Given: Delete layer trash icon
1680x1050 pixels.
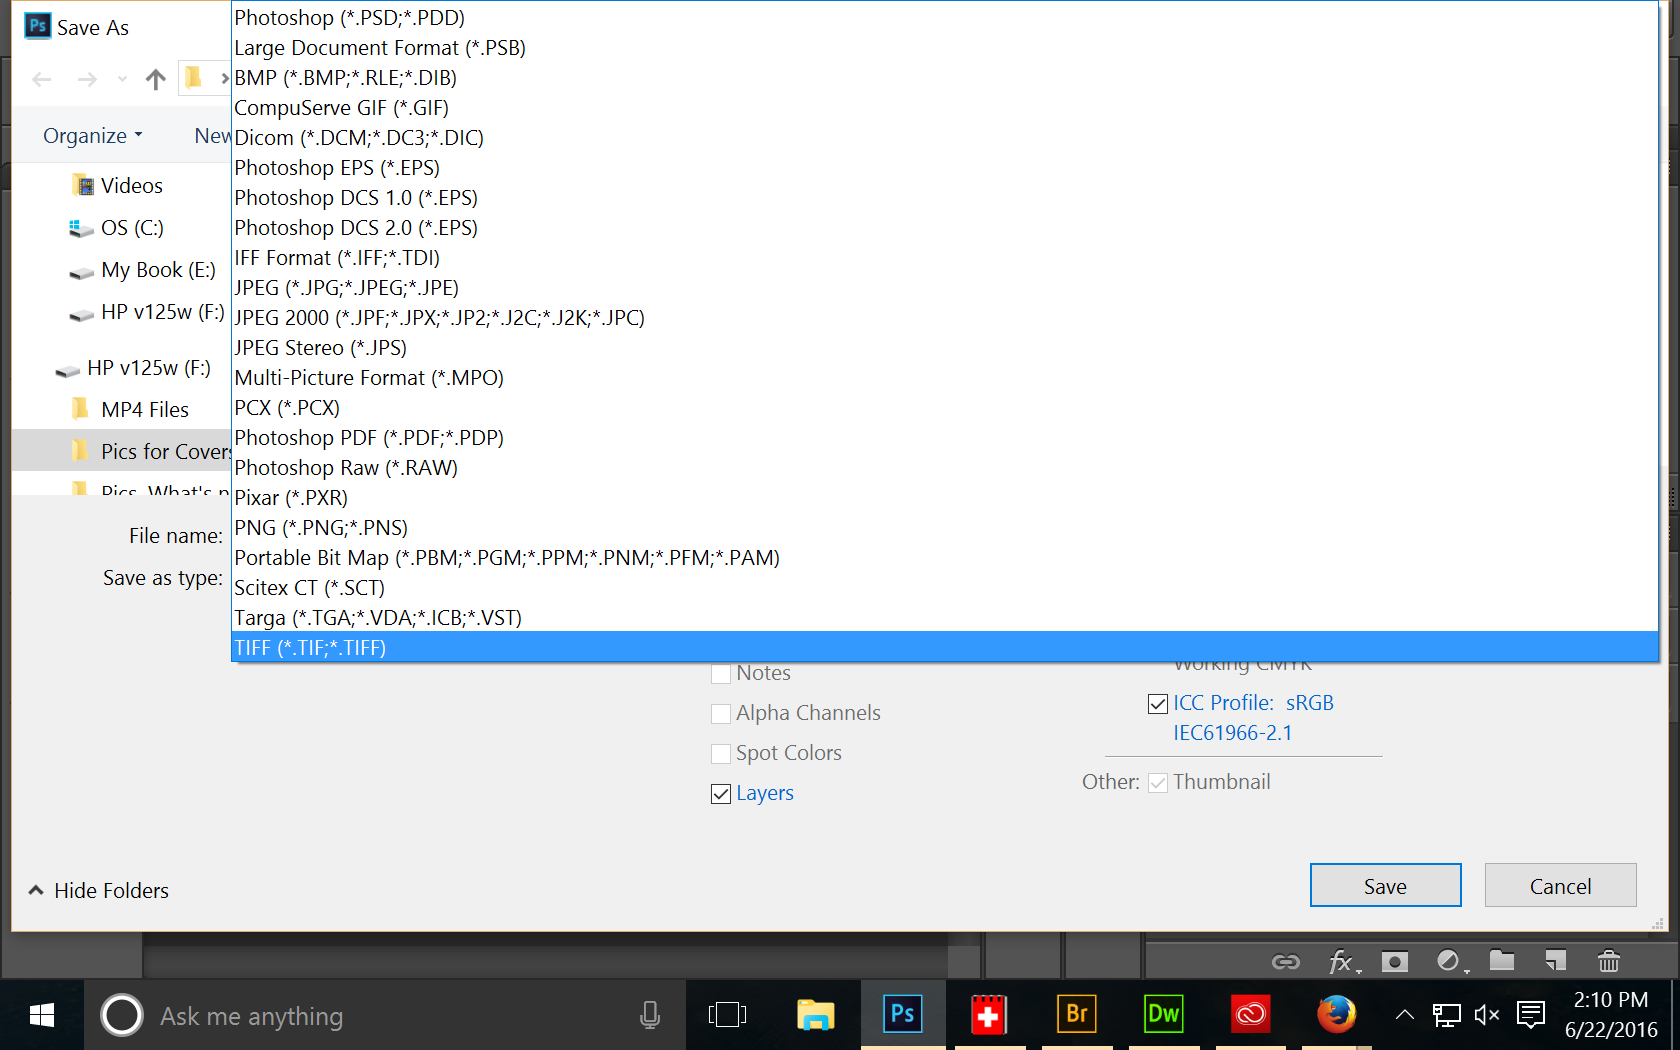Looking at the screenshot, I should click(x=1608, y=962).
